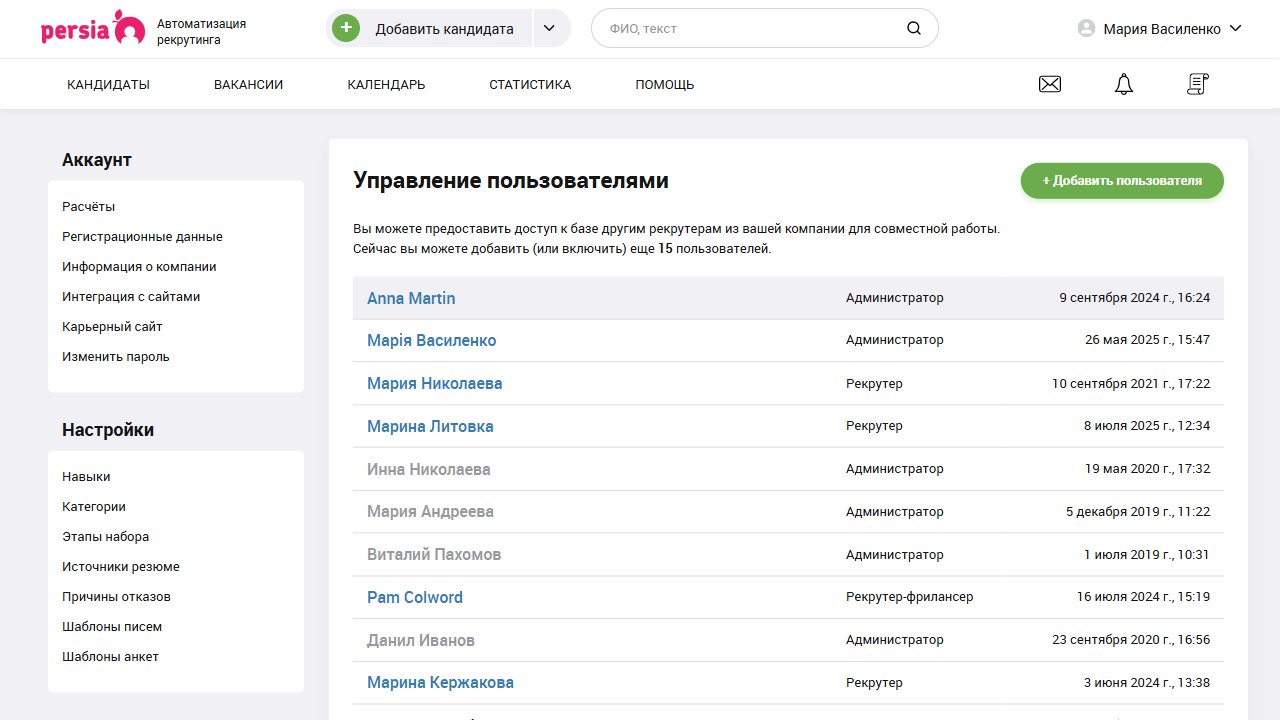Open the Anna Martin user profile
This screenshot has height=720, width=1280.
[x=411, y=297]
